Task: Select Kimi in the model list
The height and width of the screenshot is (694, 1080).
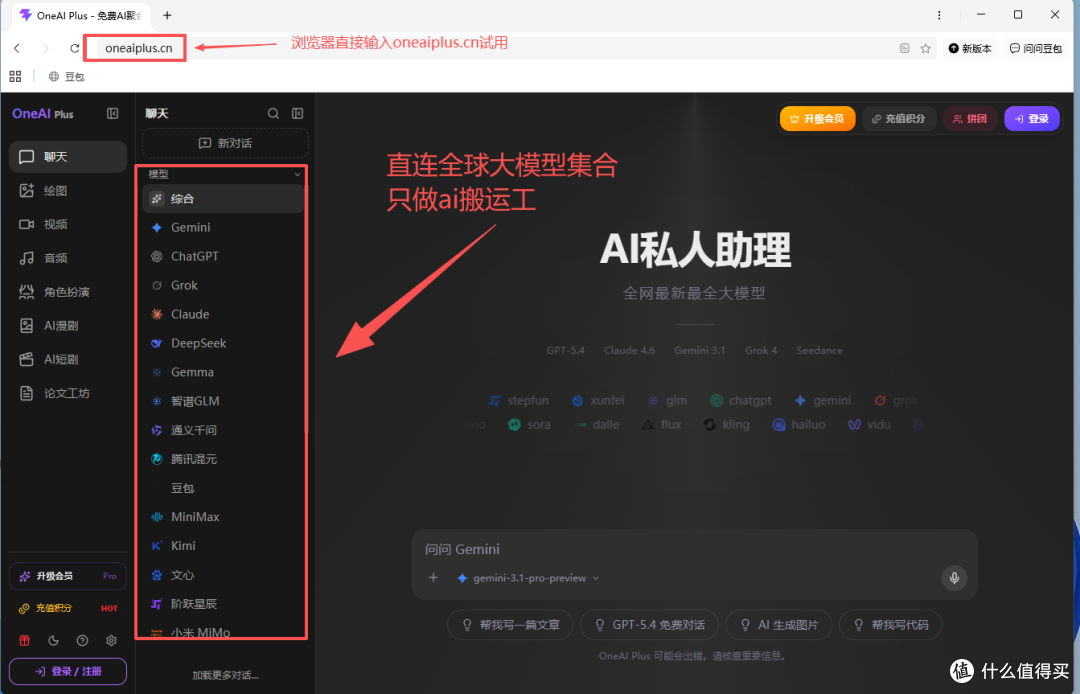Action: tap(223, 545)
